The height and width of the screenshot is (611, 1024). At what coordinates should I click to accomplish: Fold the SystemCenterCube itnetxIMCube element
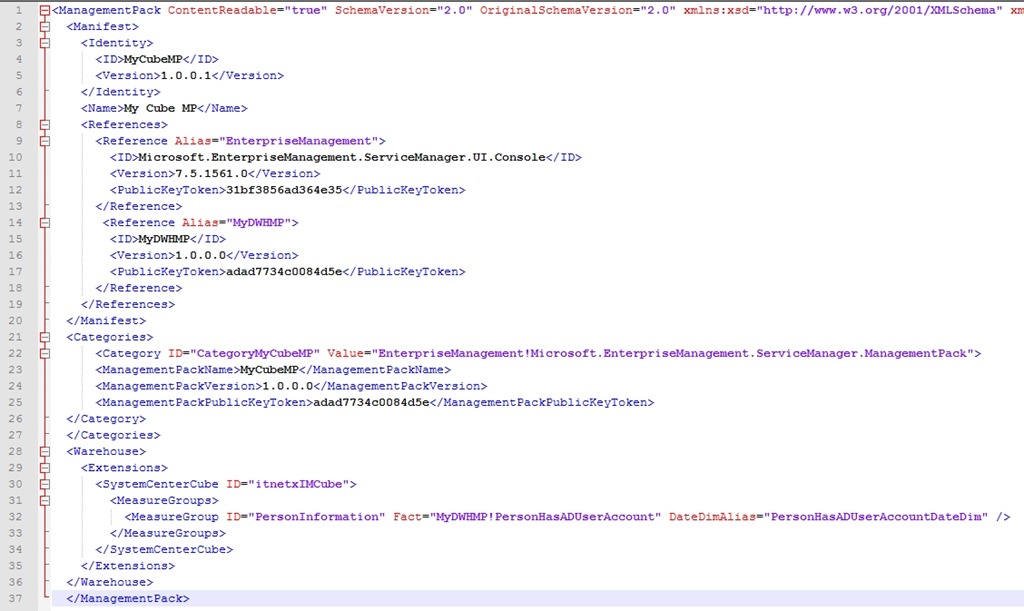click(44, 484)
